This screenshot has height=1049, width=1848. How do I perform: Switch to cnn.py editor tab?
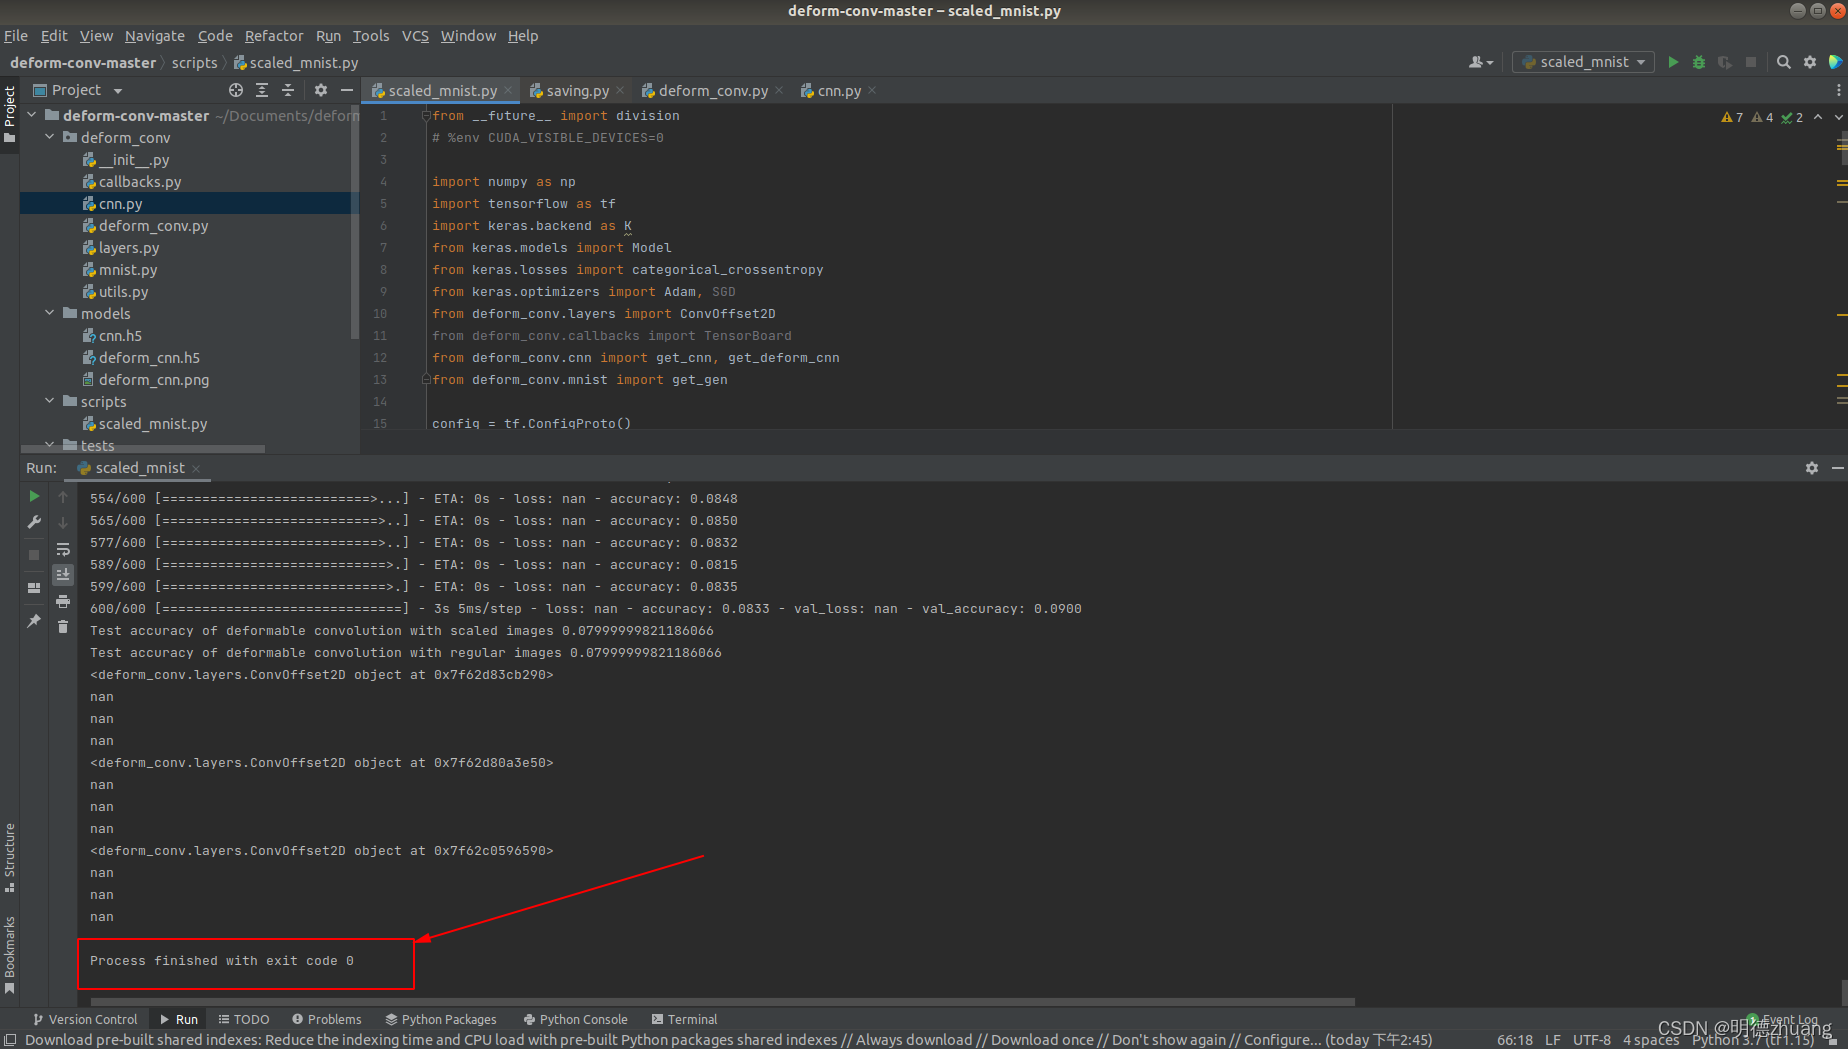pos(839,90)
